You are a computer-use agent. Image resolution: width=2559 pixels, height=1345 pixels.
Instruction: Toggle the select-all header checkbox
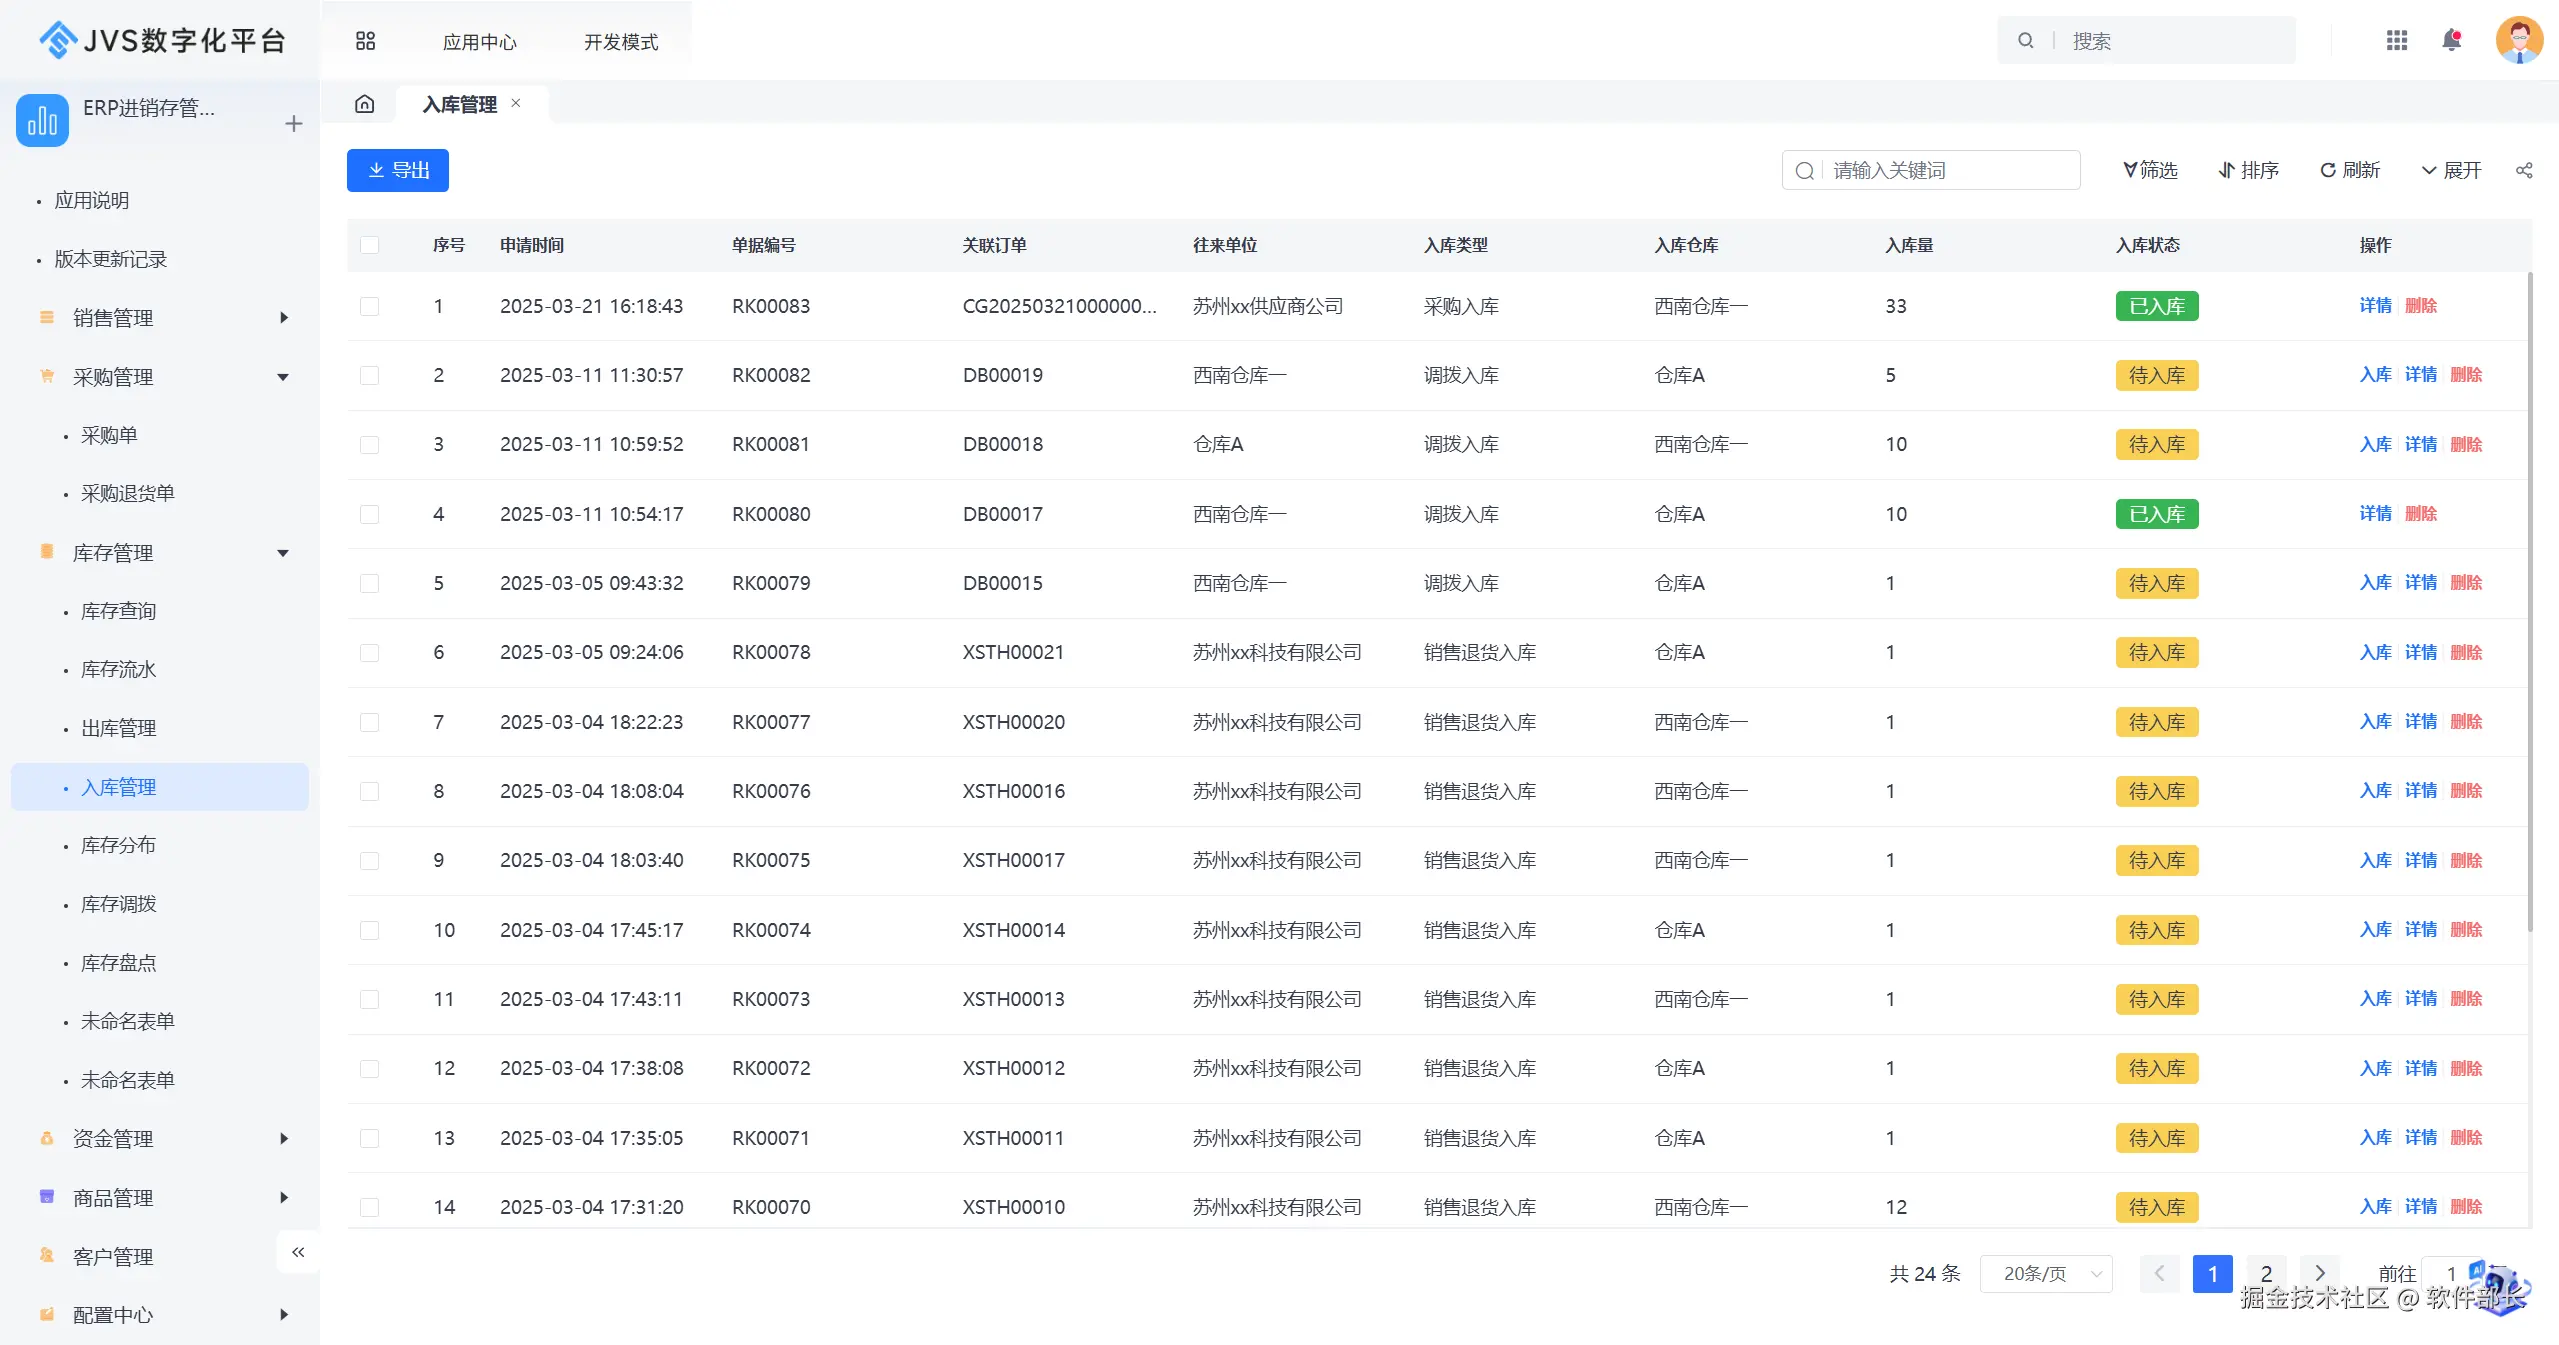click(370, 245)
